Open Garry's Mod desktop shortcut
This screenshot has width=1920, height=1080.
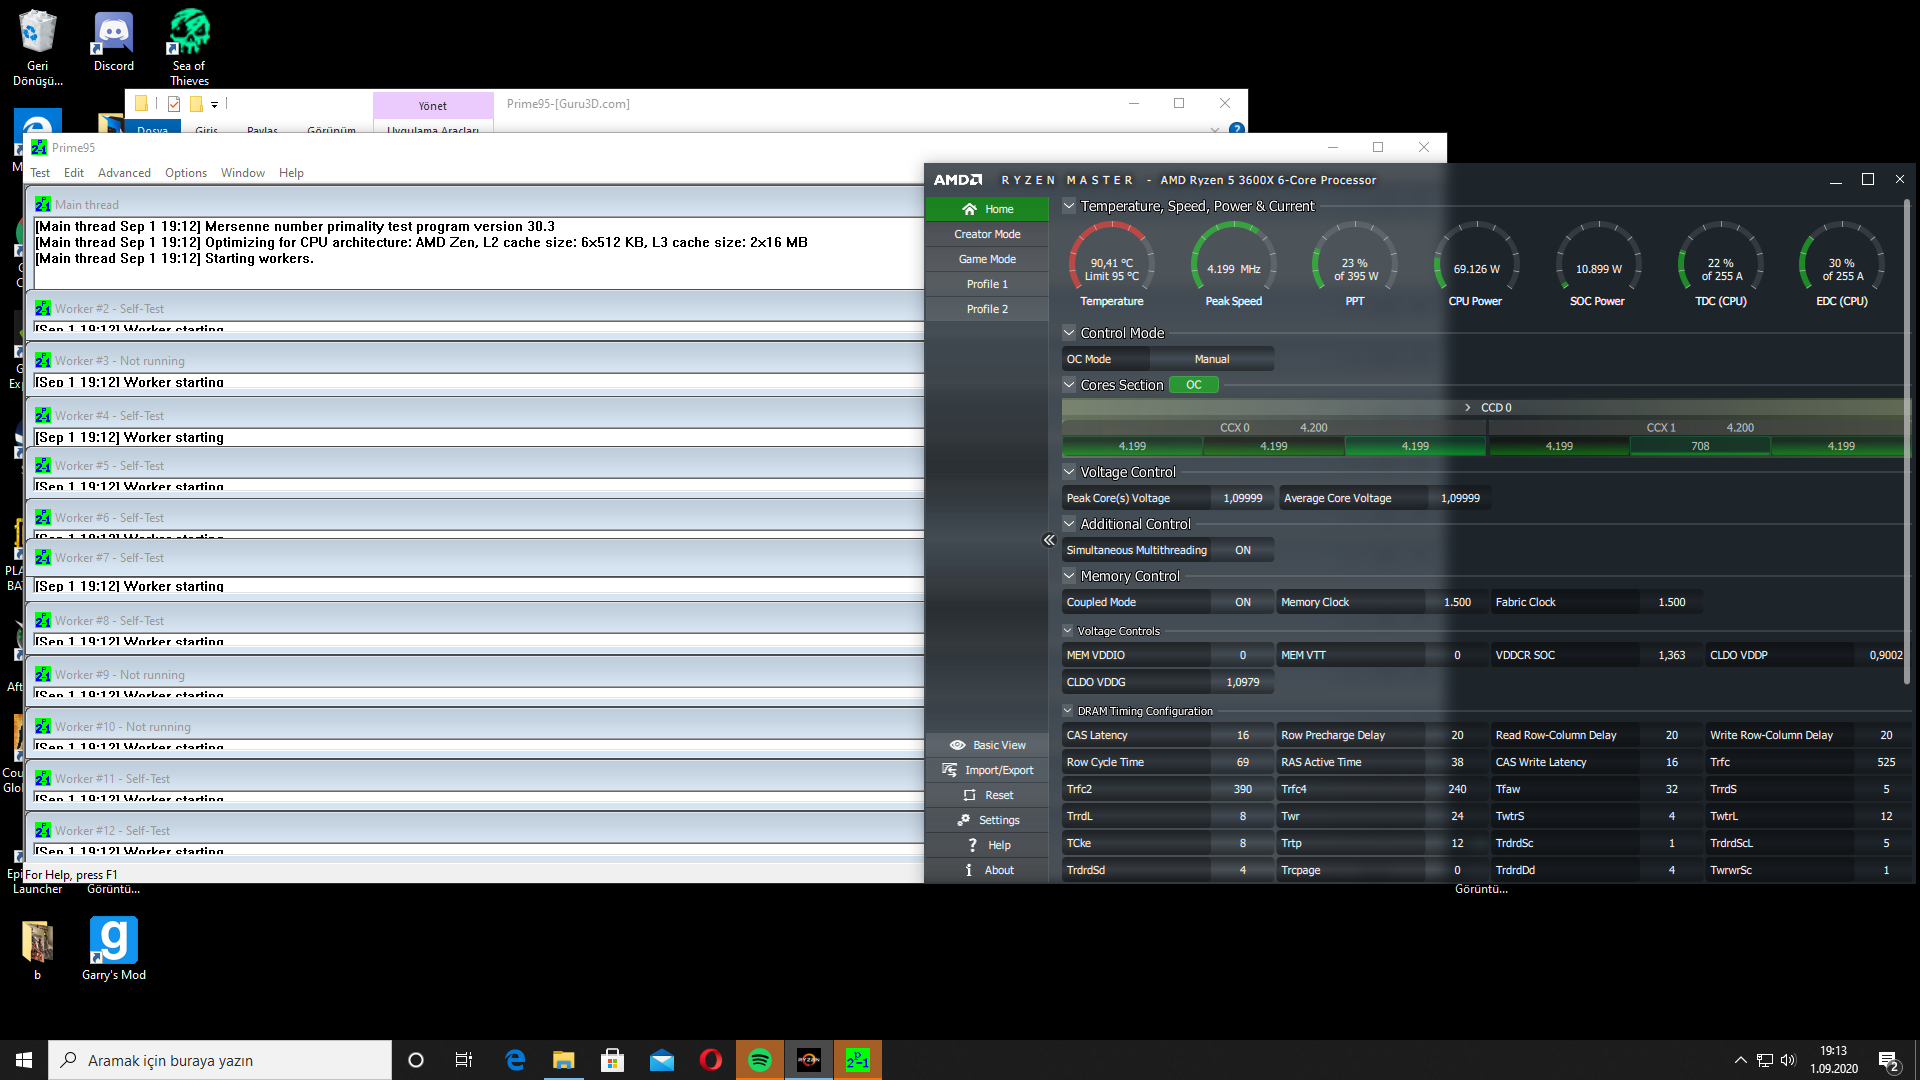(x=113, y=949)
